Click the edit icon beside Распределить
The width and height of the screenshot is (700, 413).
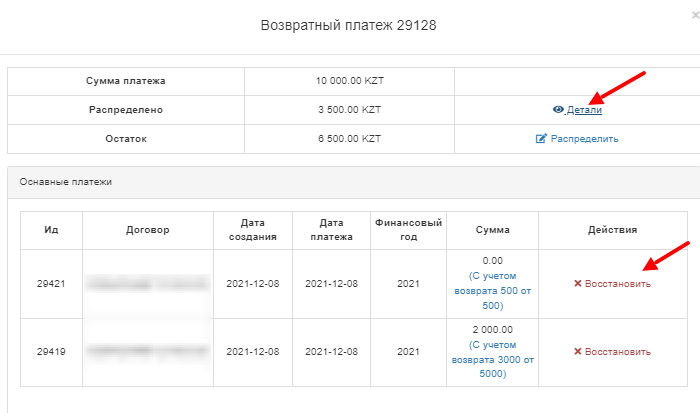541,139
